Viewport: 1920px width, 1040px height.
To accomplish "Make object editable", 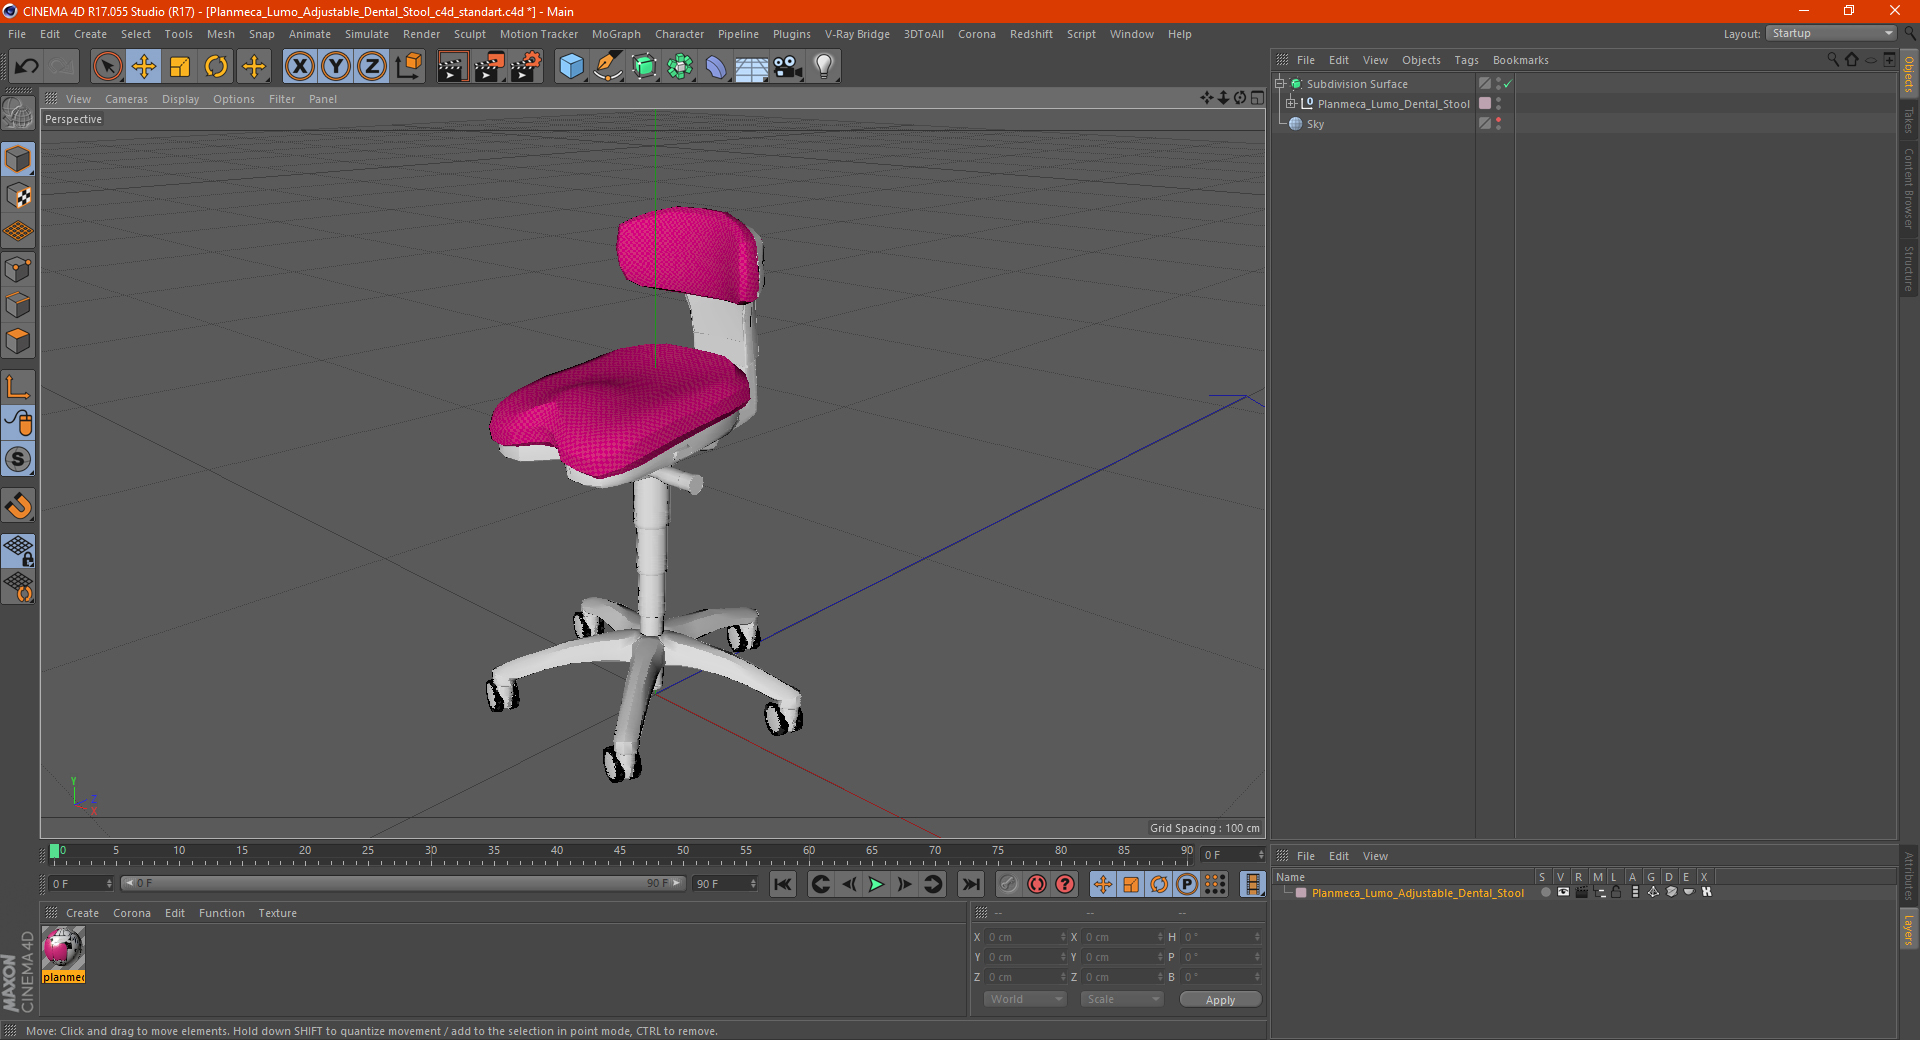I will 18,114.
